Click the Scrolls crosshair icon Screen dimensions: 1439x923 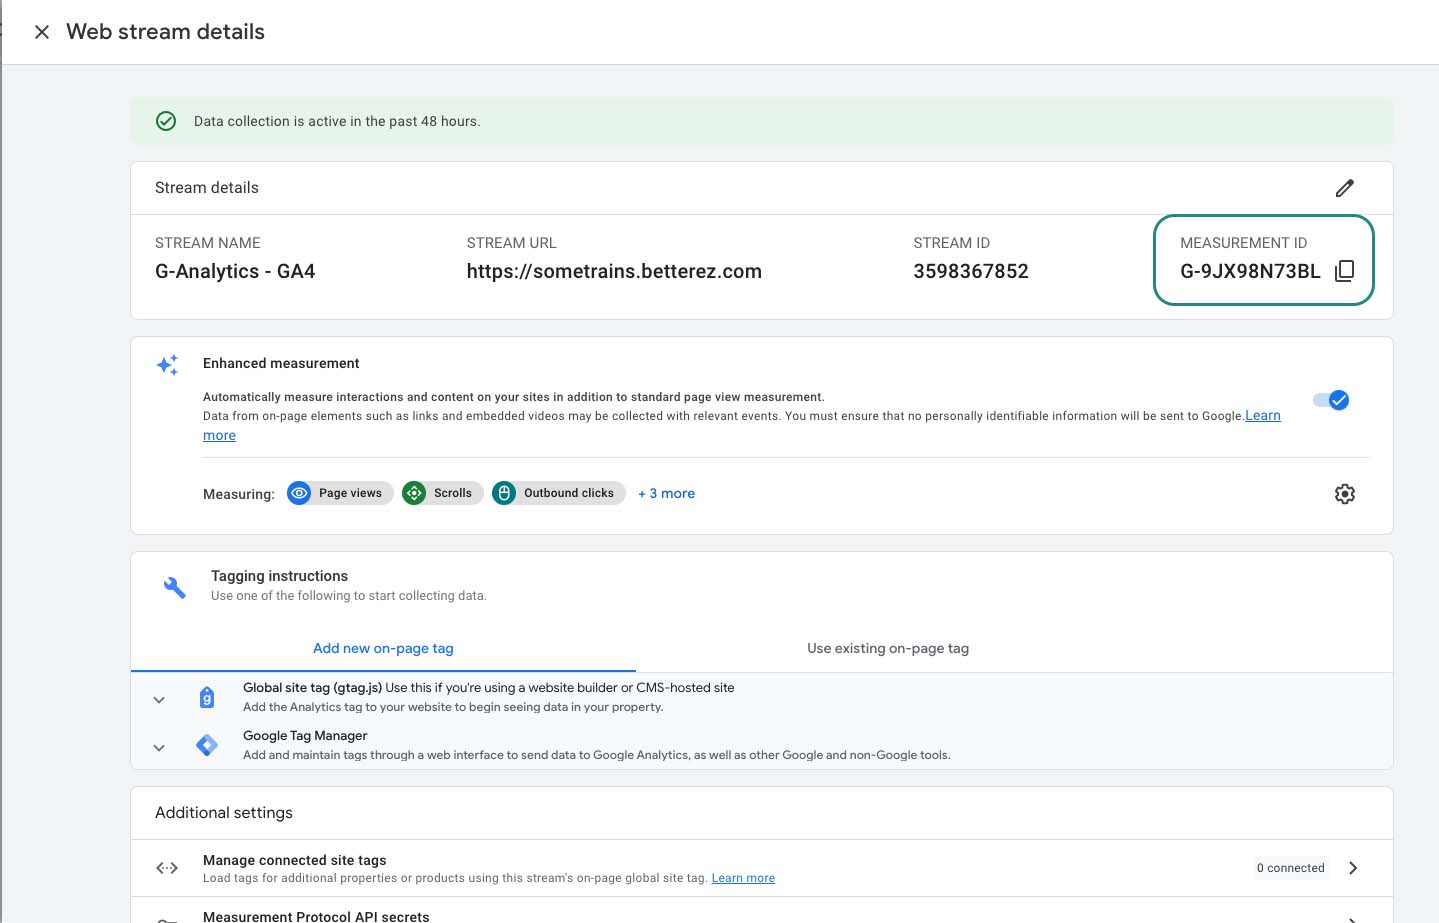click(414, 493)
